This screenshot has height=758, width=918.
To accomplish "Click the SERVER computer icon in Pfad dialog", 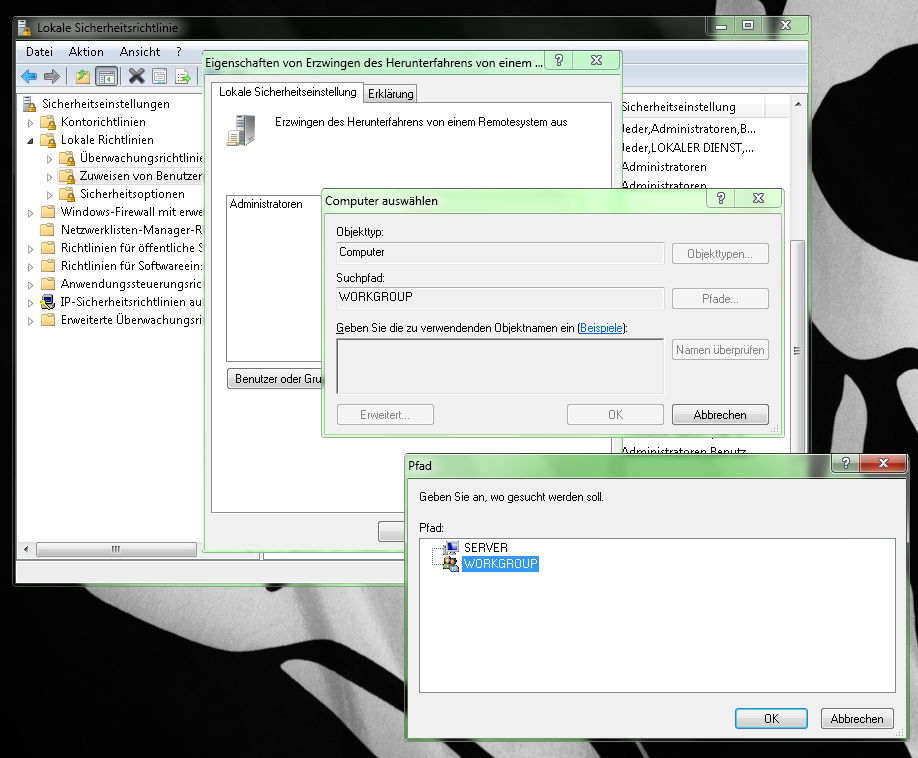I will click(x=451, y=548).
